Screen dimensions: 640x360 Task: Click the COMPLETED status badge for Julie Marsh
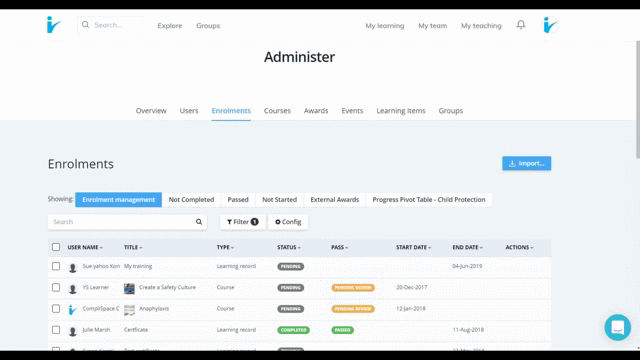click(293, 330)
